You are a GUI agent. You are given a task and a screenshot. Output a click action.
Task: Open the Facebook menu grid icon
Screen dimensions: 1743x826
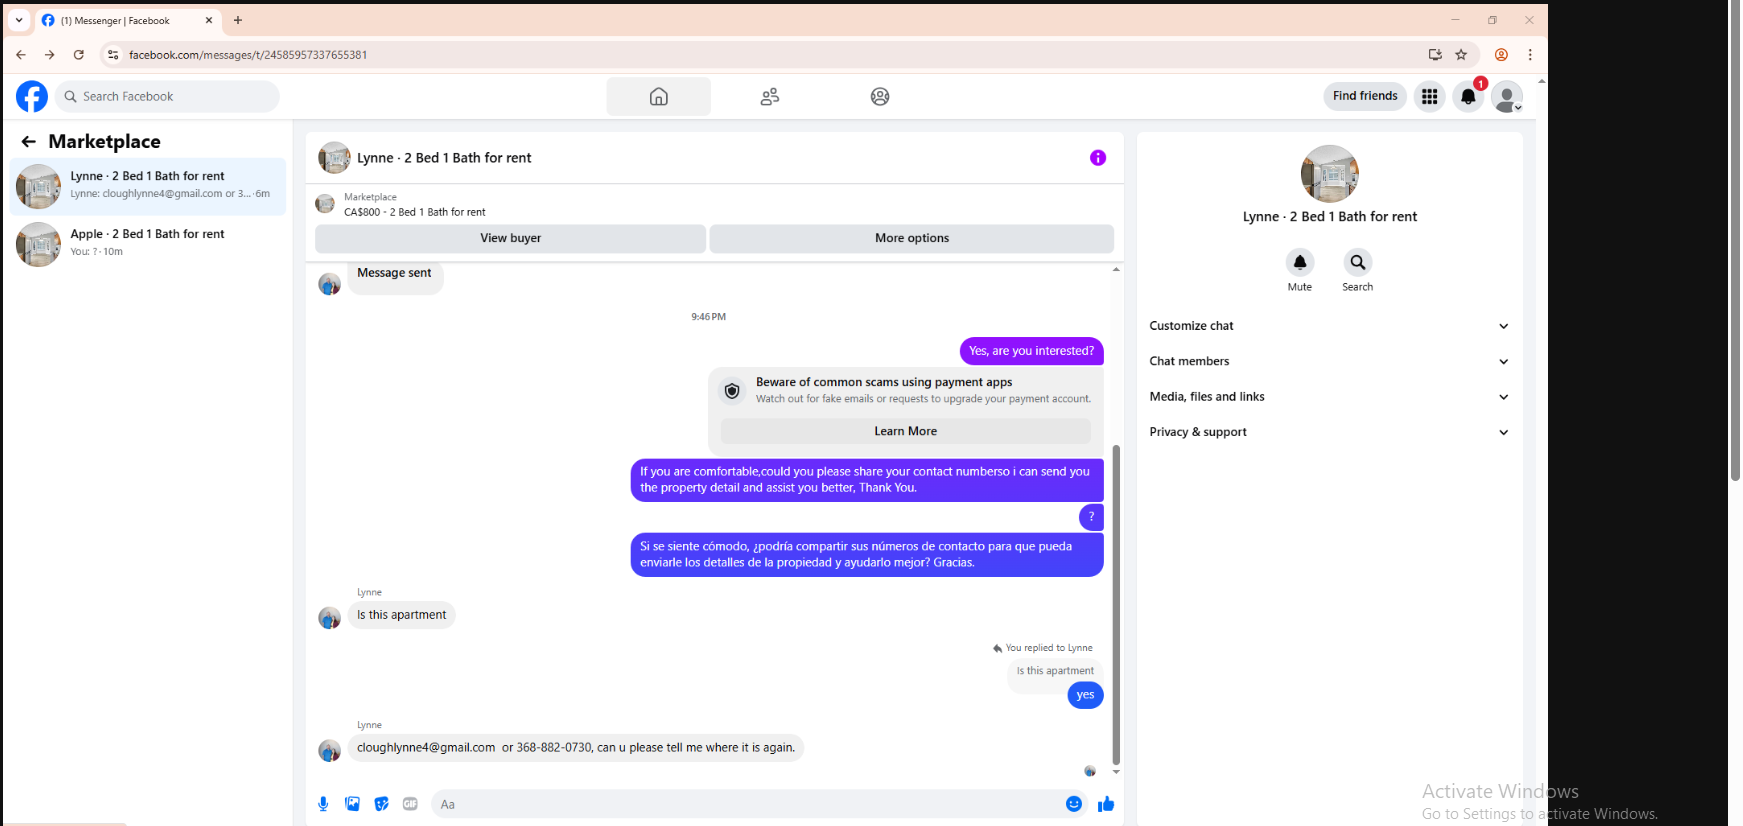1430,97
